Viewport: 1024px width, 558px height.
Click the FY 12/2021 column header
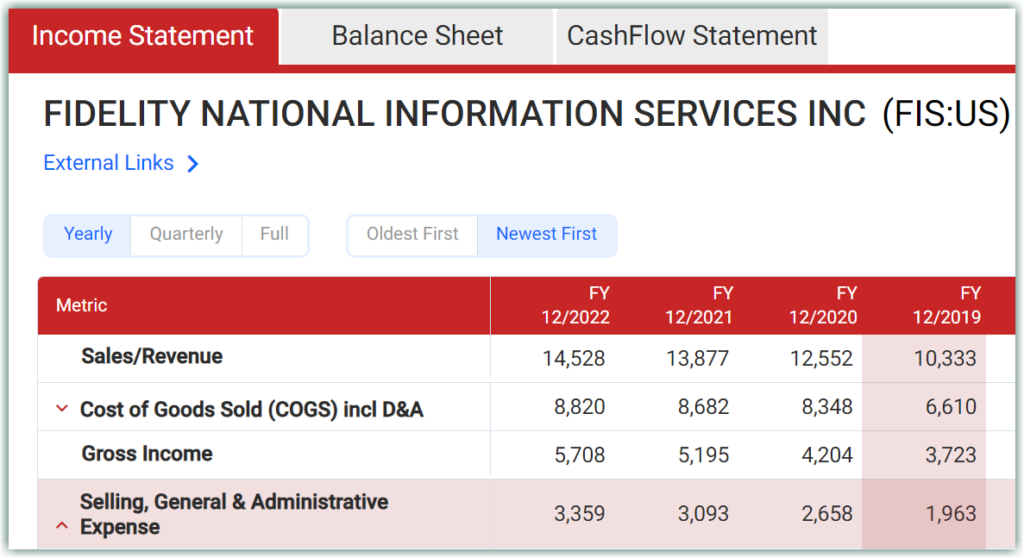699,305
